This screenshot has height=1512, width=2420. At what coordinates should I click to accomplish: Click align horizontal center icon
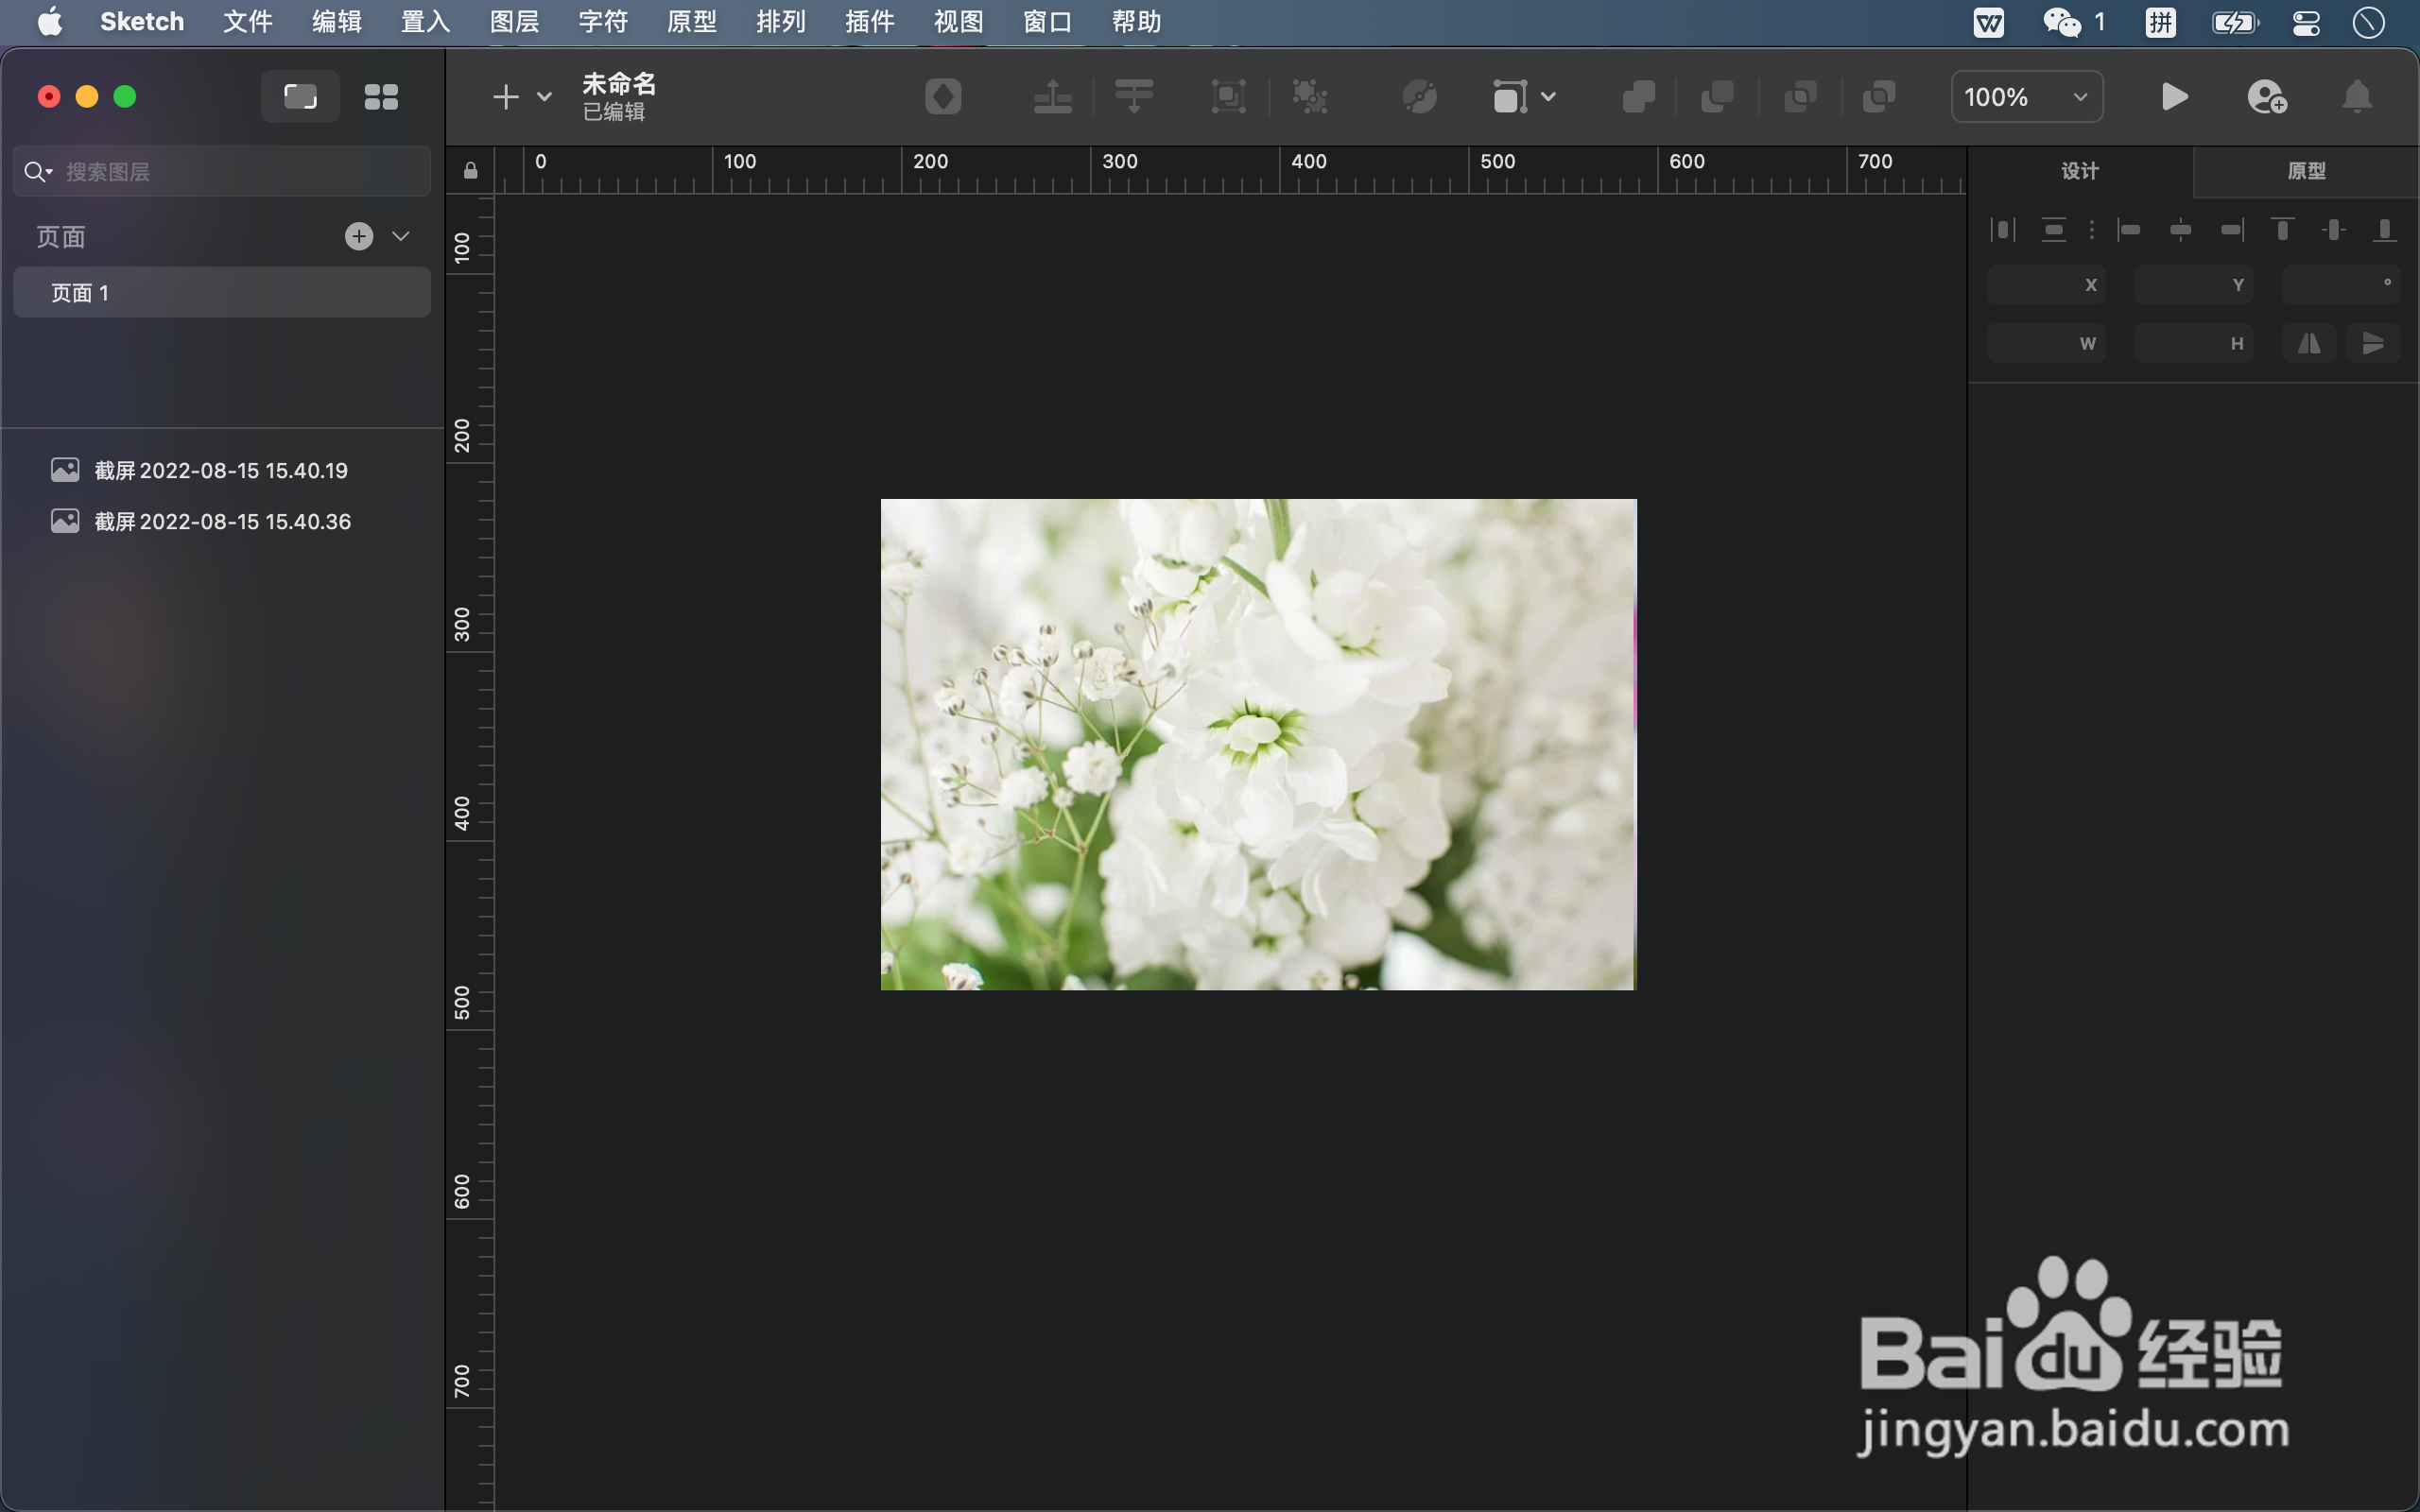(2180, 230)
